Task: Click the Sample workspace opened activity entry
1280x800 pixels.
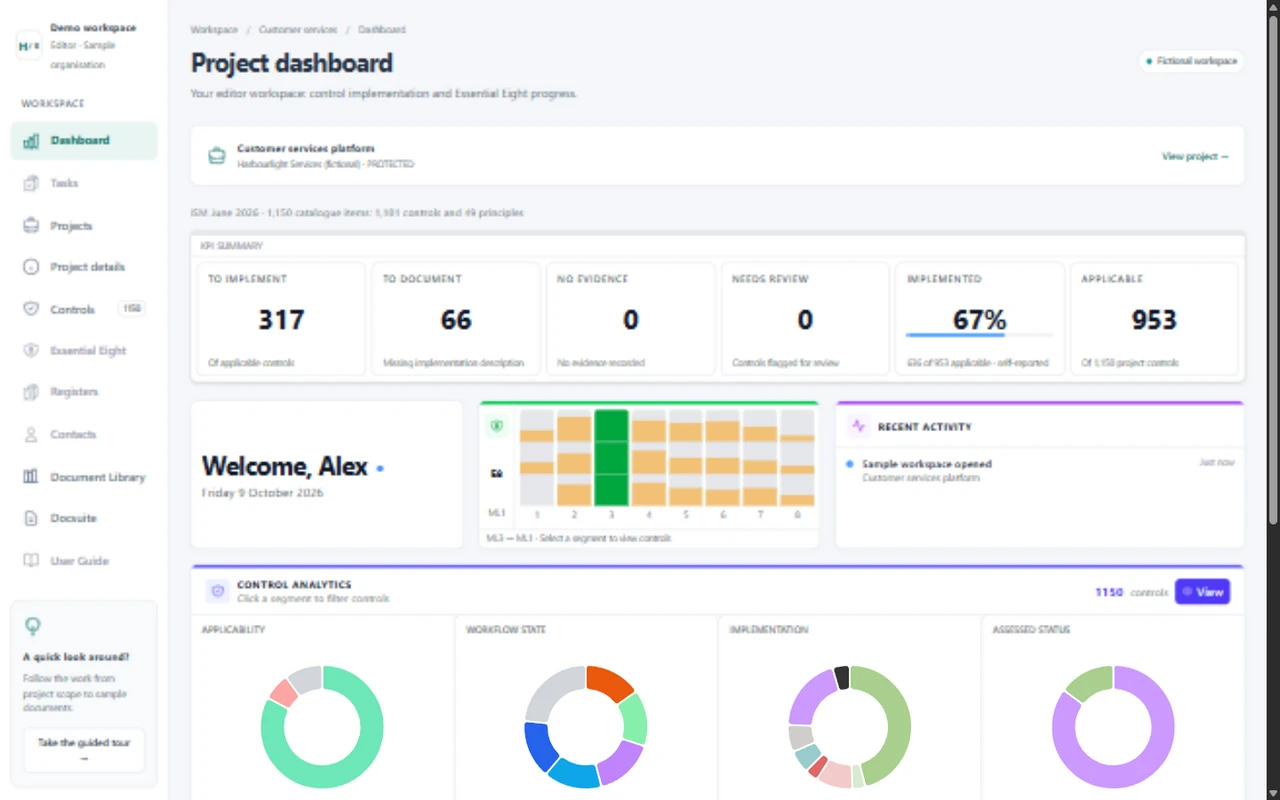Action: coord(1040,470)
